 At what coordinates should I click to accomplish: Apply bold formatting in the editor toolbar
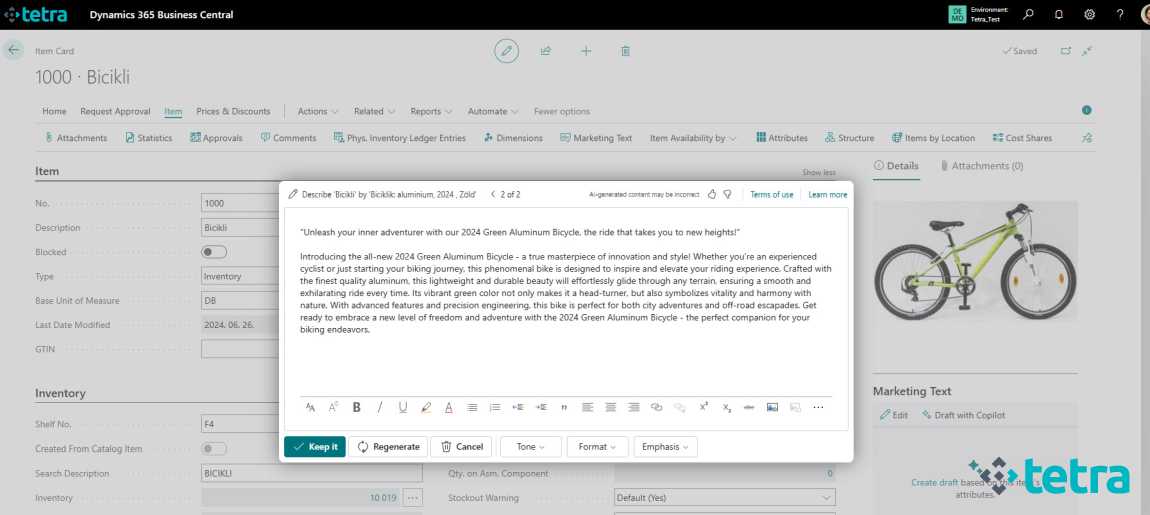[356, 407]
